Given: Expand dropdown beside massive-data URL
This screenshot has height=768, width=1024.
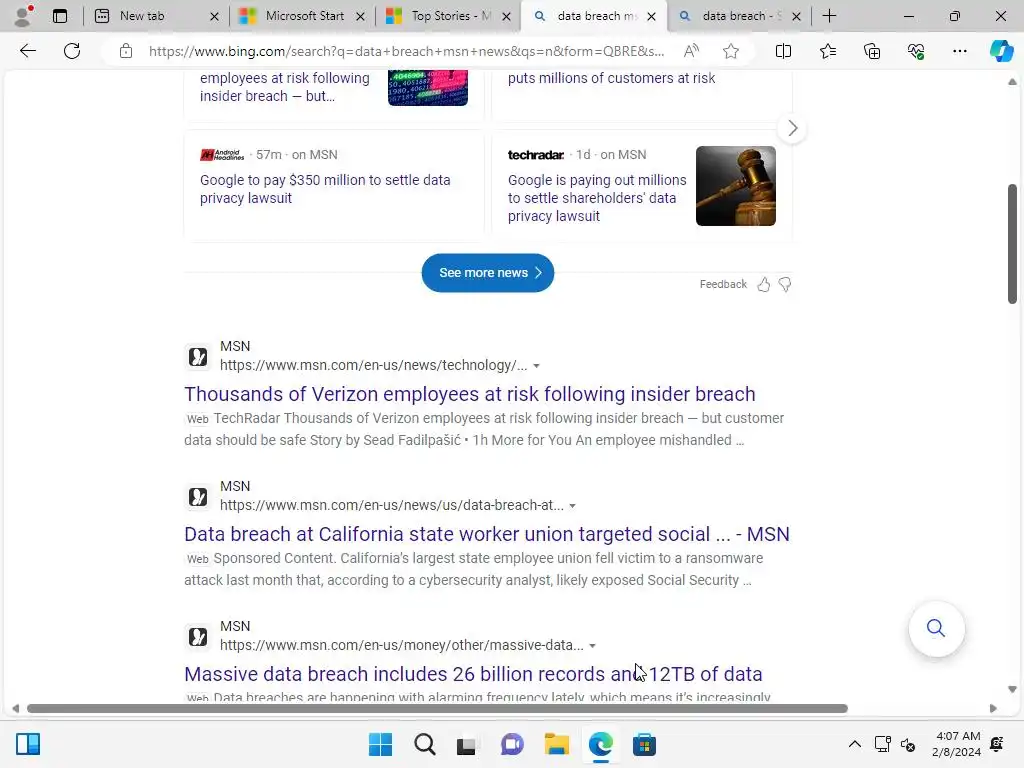Looking at the screenshot, I should coord(592,645).
